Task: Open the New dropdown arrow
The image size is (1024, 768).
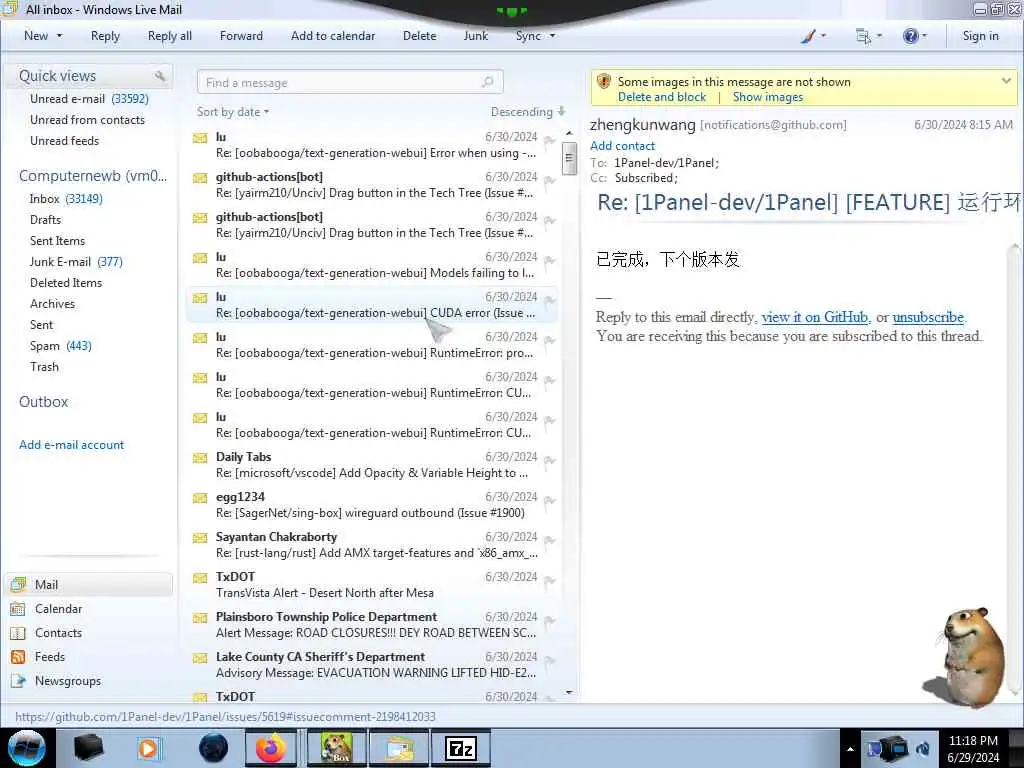Action: [x=59, y=36]
